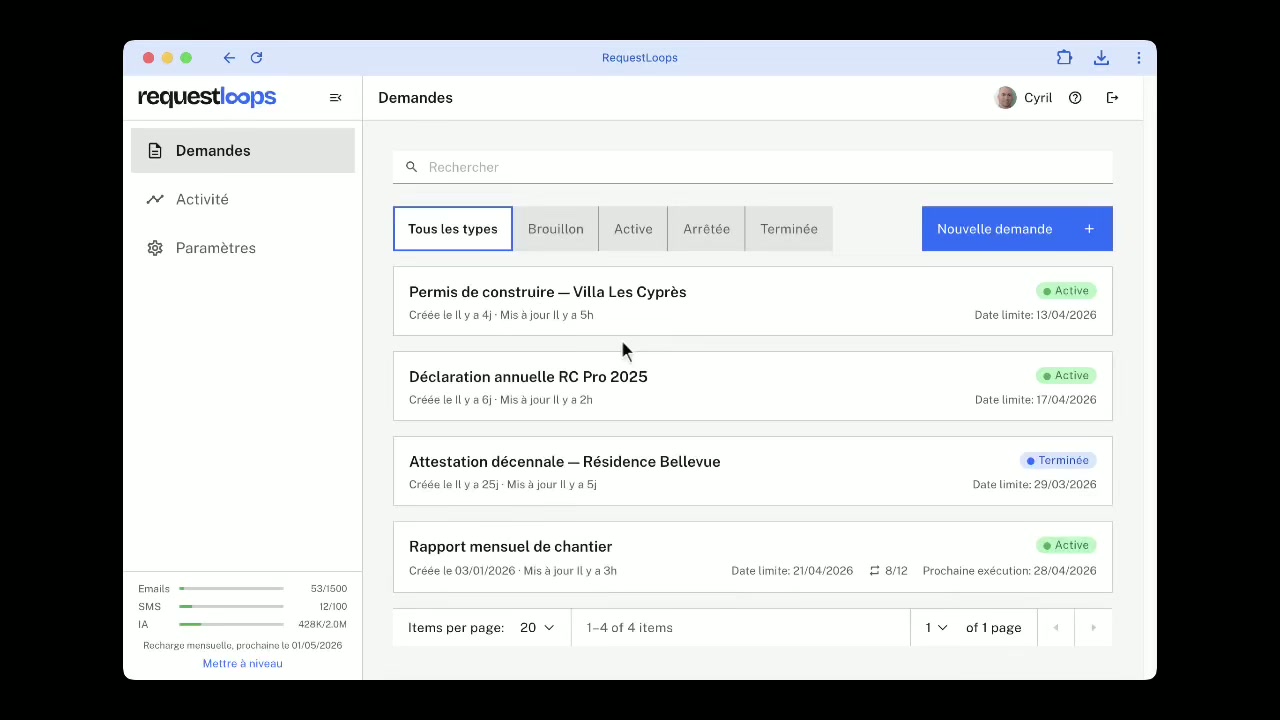
Task: Go to Paramètres in the sidebar
Action: coord(215,248)
